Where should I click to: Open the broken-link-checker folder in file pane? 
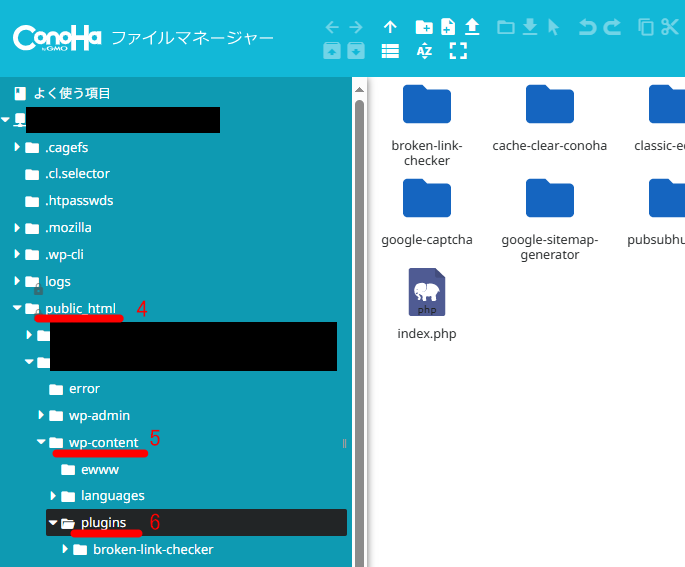[427, 126]
